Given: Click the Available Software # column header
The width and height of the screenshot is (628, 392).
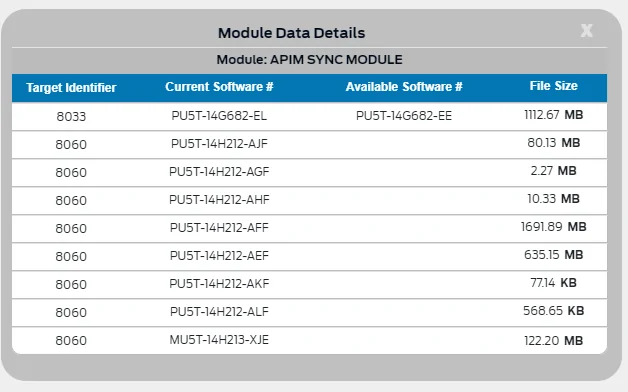Looking at the screenshot, I should click(404, 86).
